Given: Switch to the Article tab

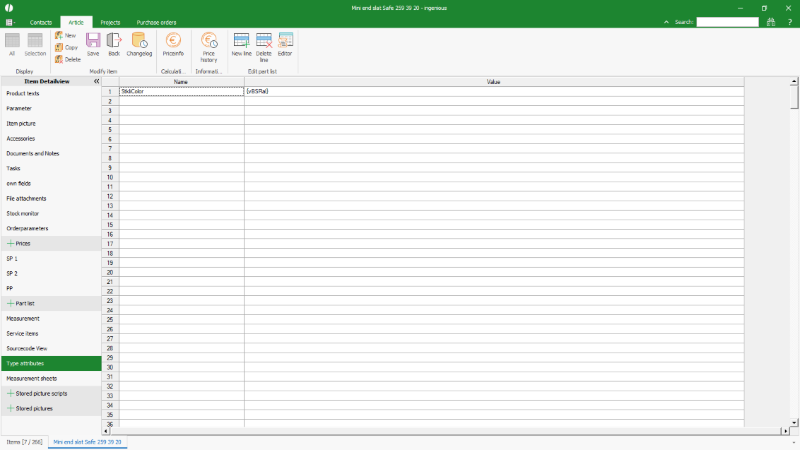Looking at the screenshot, I should point(76,22).
